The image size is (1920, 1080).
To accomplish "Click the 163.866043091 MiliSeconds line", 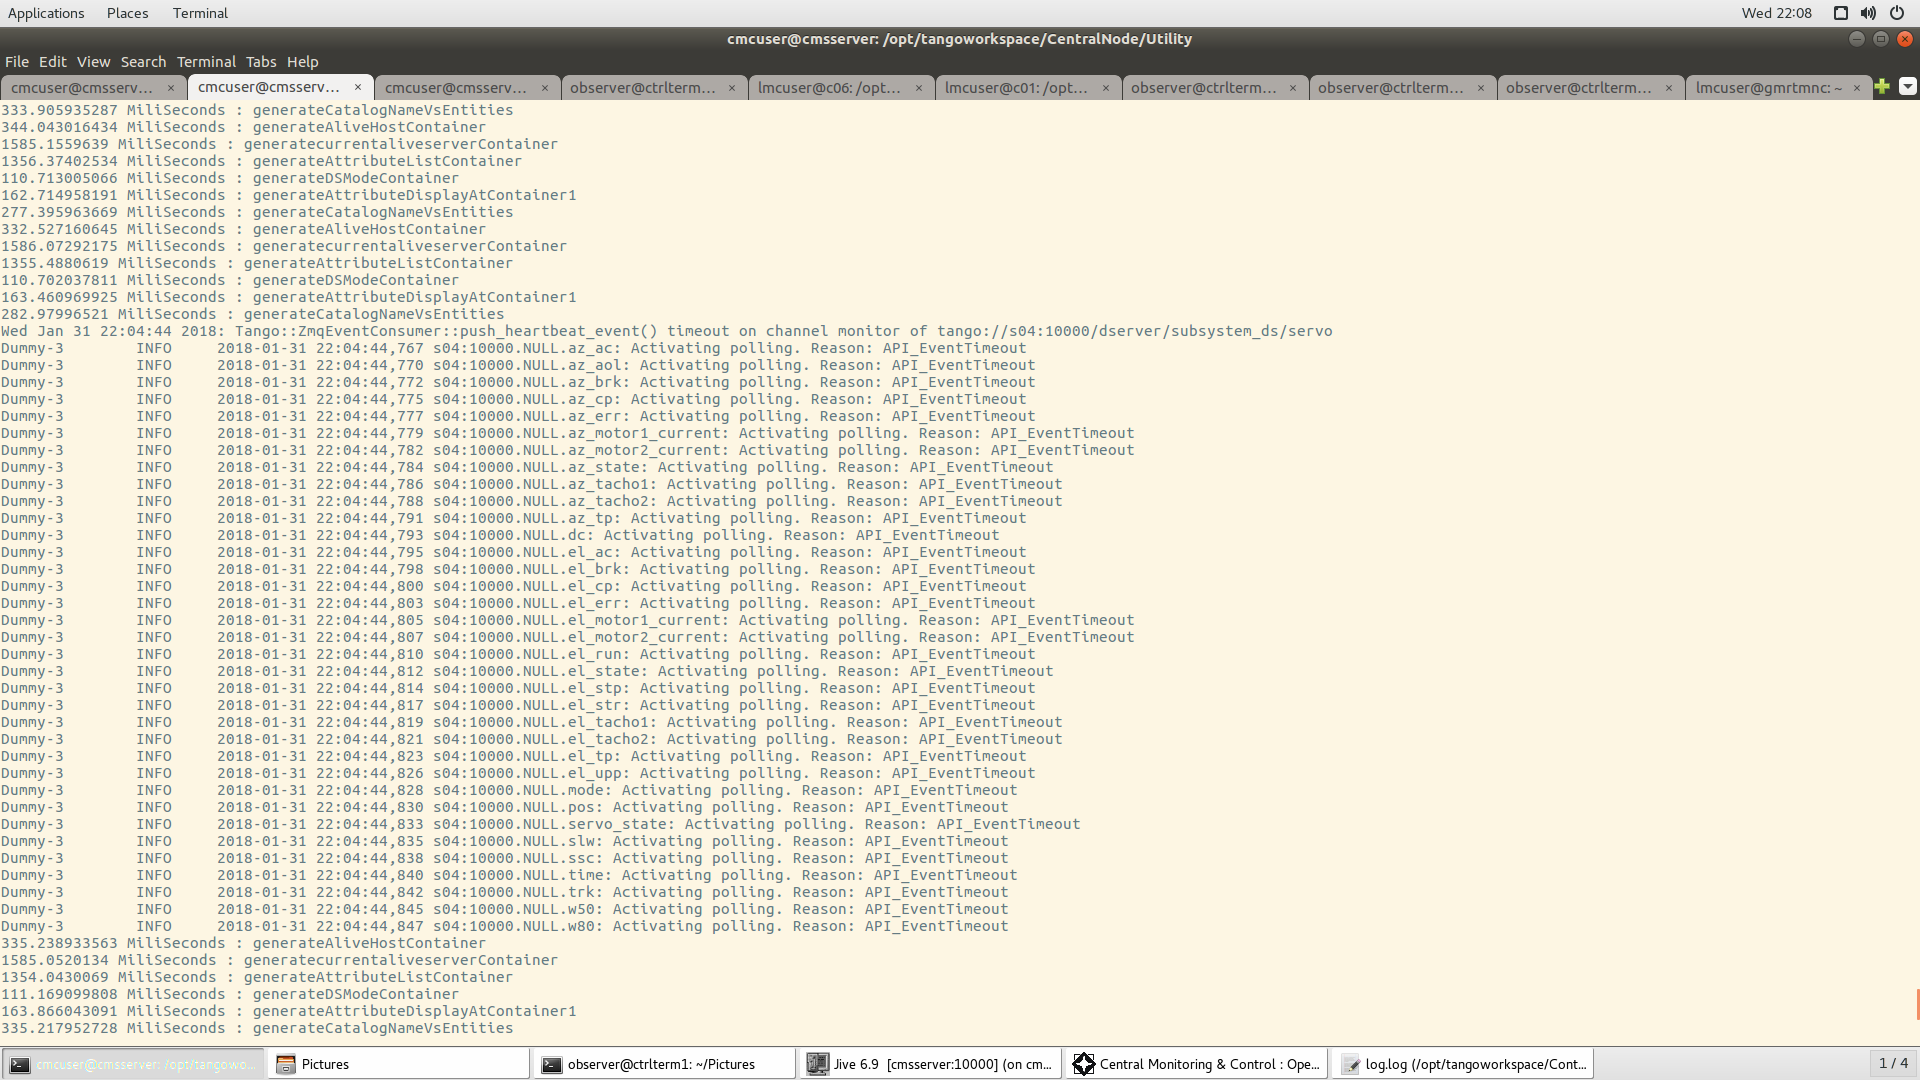I will pyautogui.click(x=289, y=1011).
